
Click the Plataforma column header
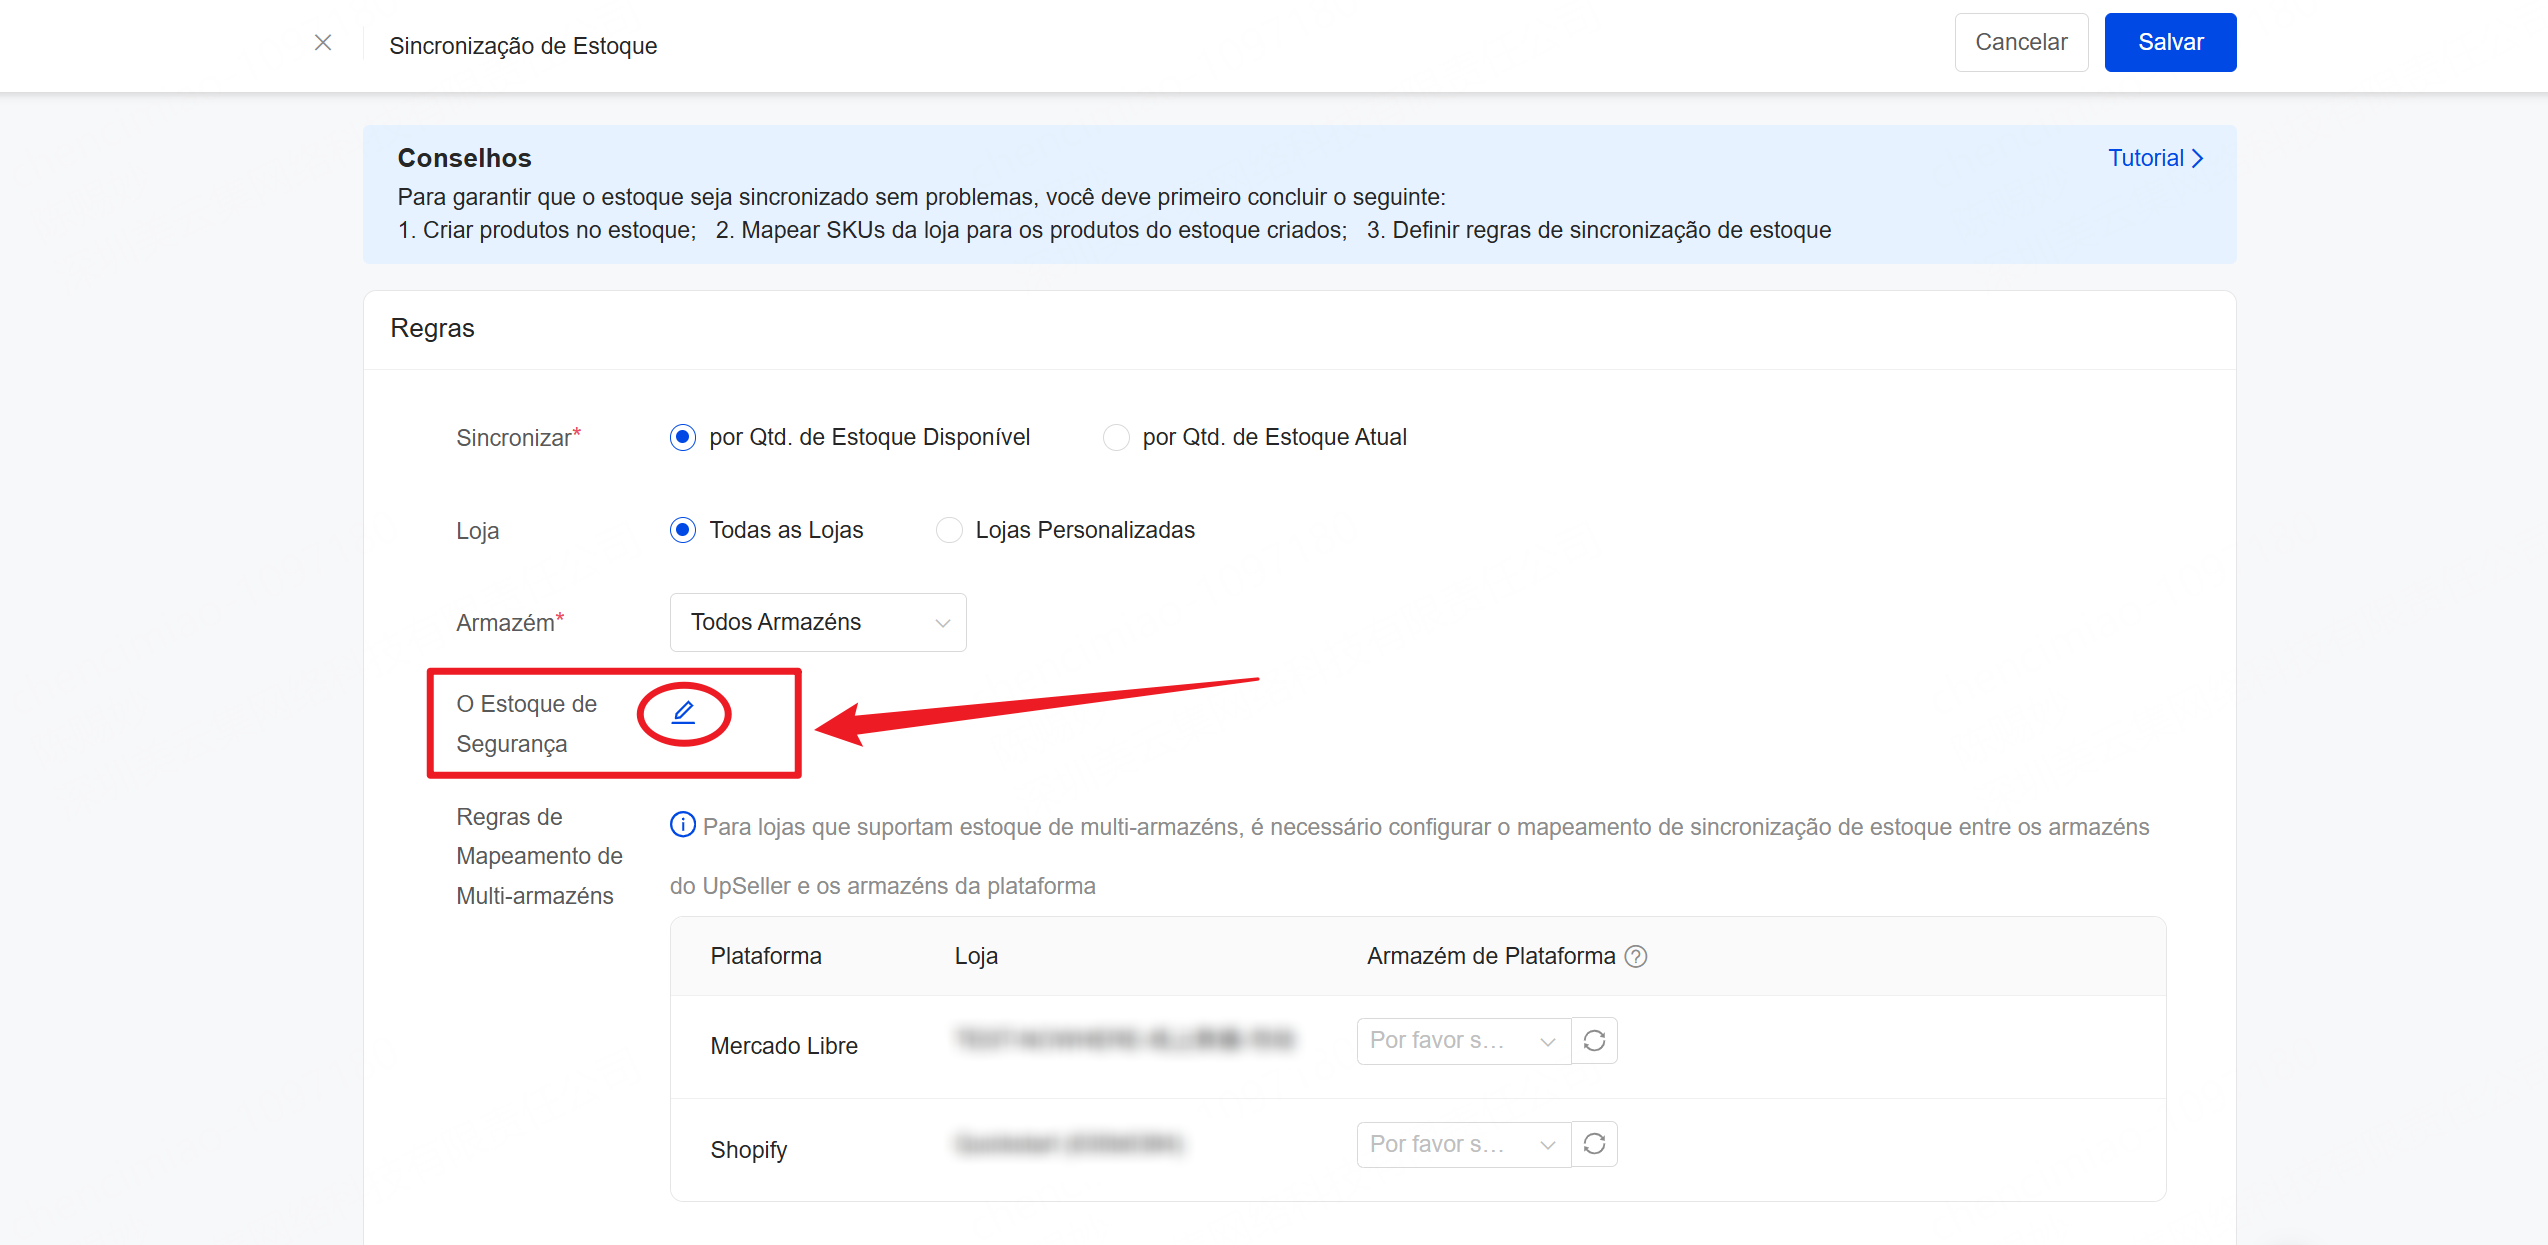pyautogui.click(x=766, y=956)
